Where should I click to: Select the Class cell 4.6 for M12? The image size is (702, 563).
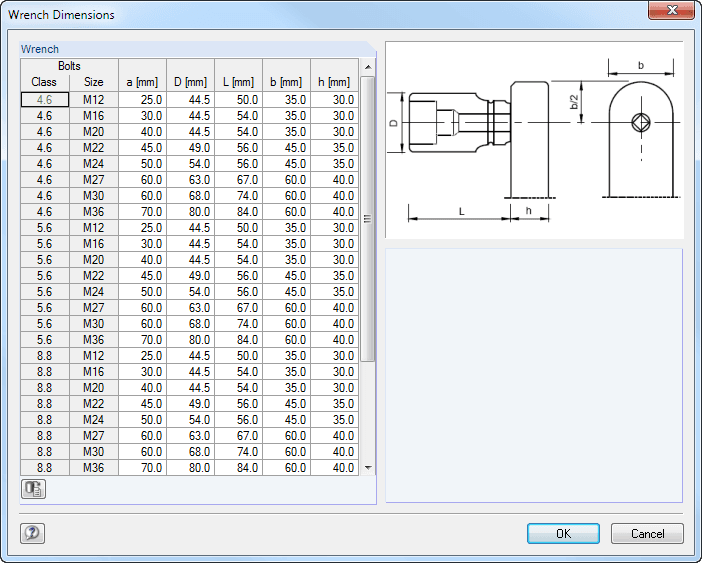45,99
